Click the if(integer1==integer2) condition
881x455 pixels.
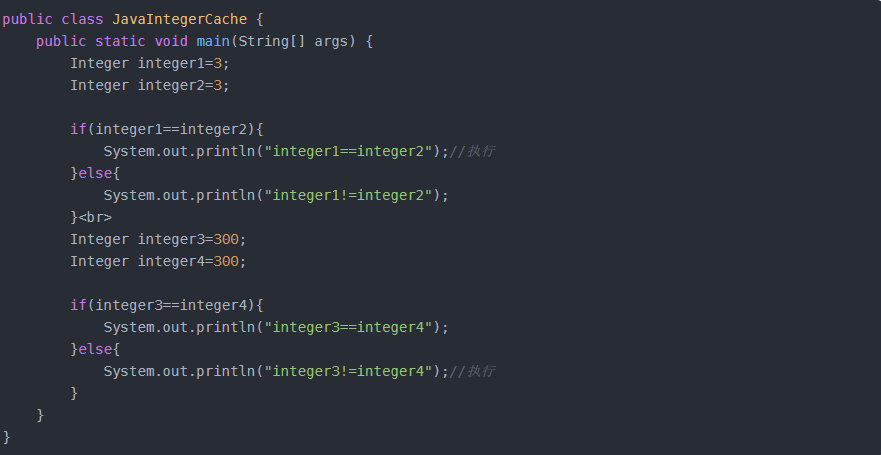point(167,129)
